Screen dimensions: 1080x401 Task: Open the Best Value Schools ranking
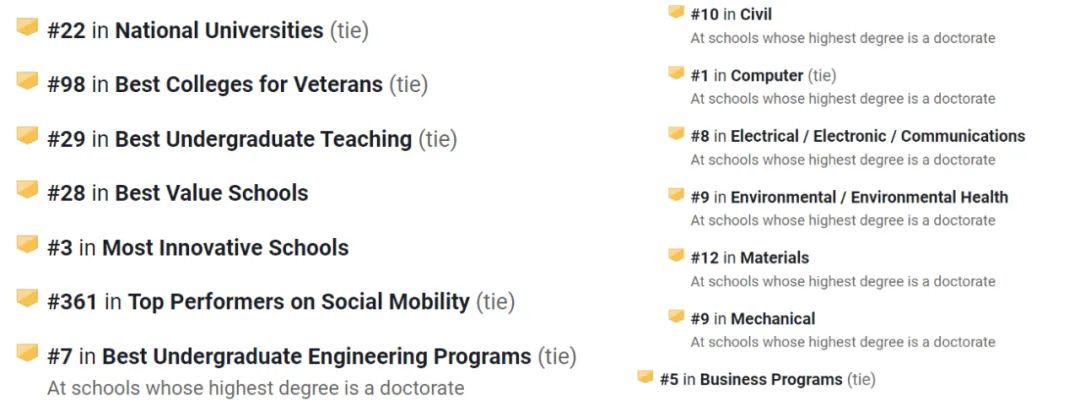[x=211, y=193]
